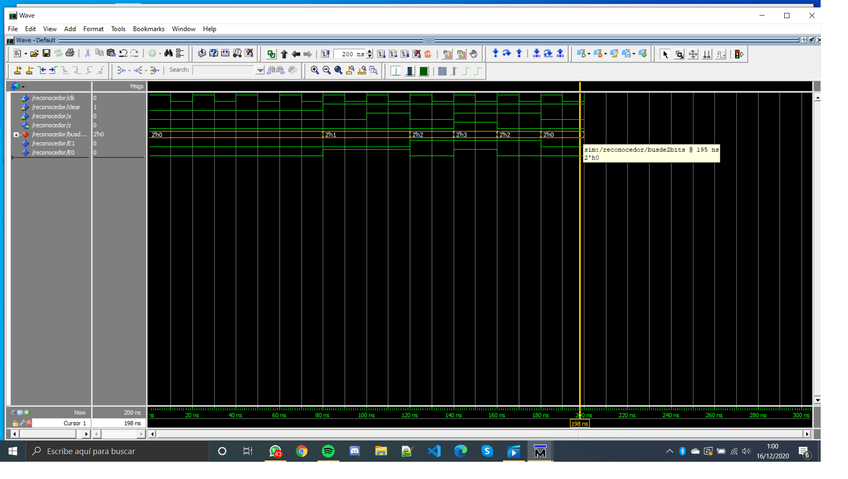
Task: Click the Save icon in the toolbar
Action: [x=46, y=53]
